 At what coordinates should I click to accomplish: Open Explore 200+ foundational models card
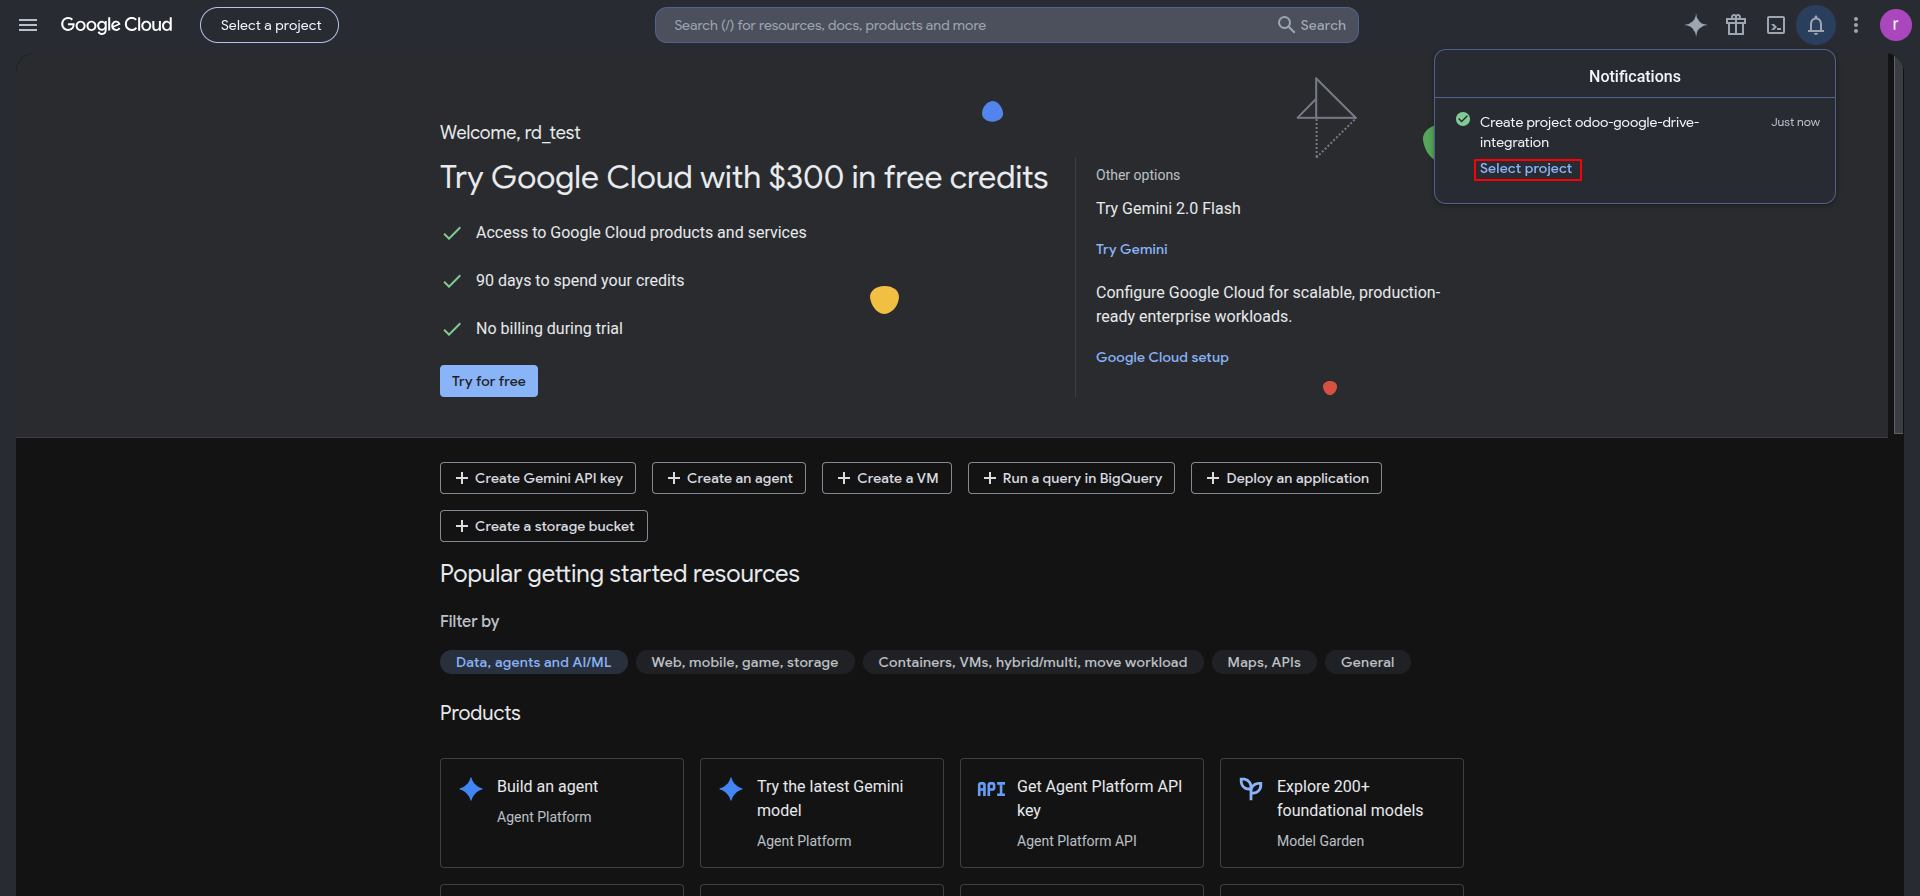pos(1342,813)
